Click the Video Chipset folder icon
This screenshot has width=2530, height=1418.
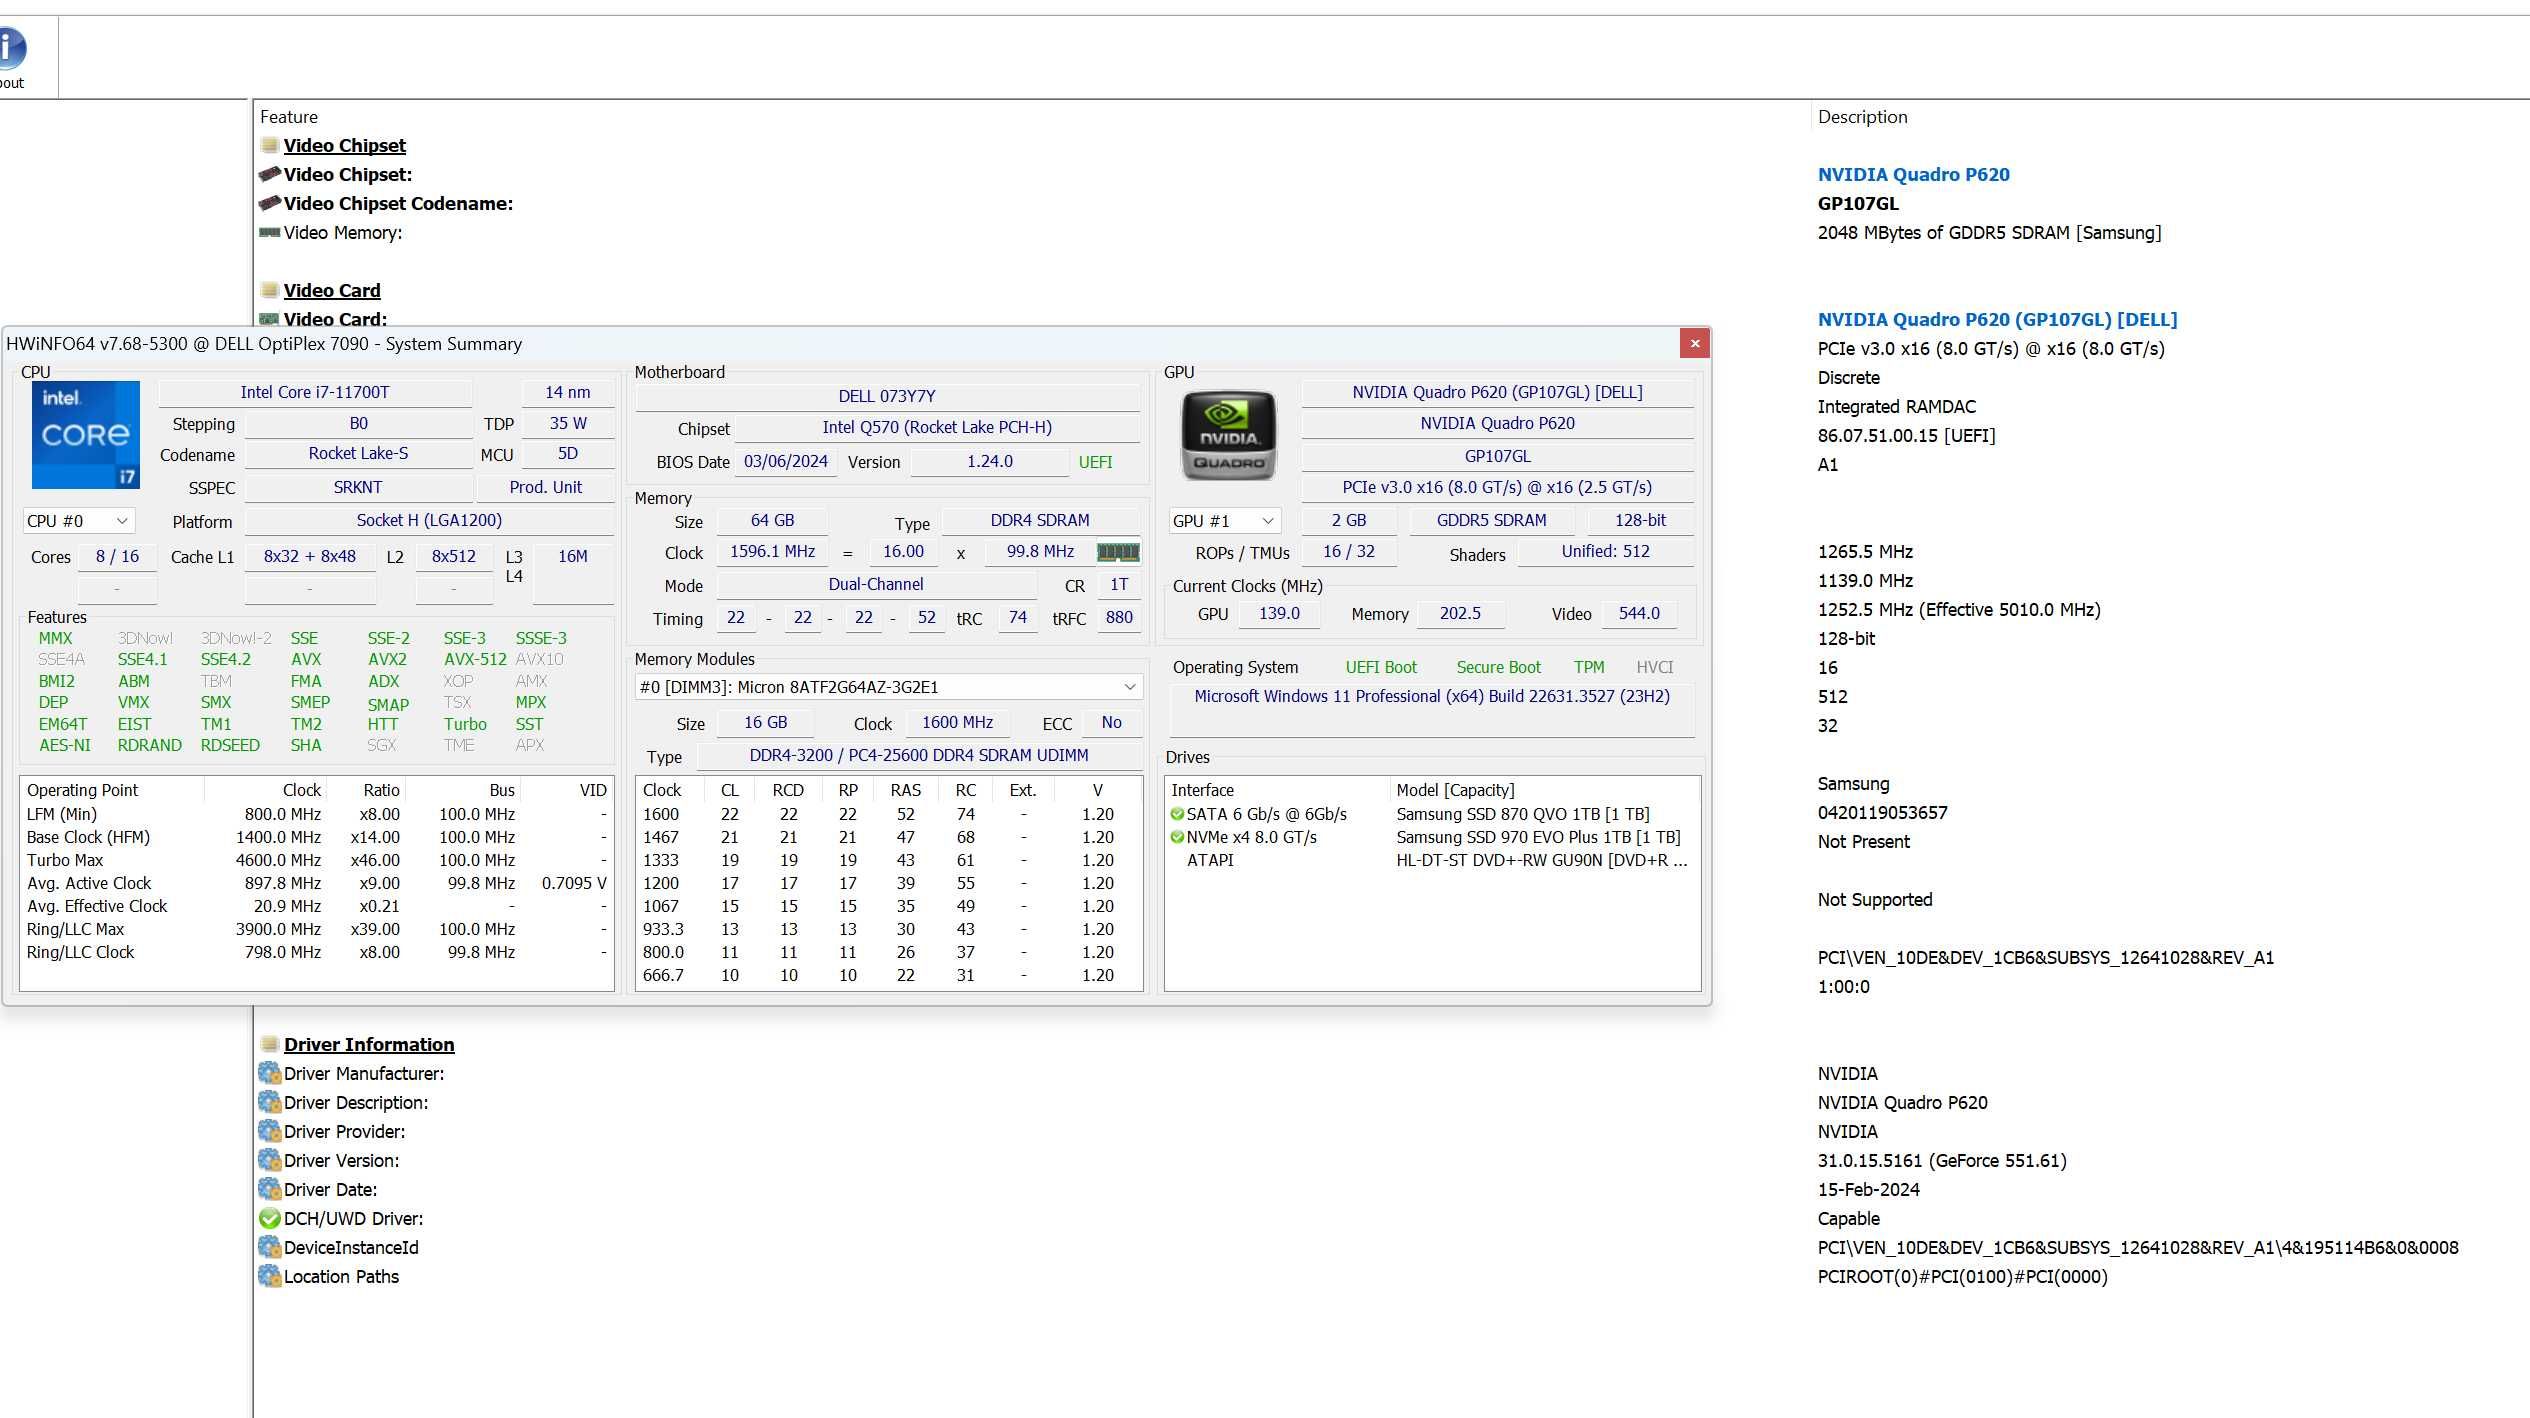point(269,145)
